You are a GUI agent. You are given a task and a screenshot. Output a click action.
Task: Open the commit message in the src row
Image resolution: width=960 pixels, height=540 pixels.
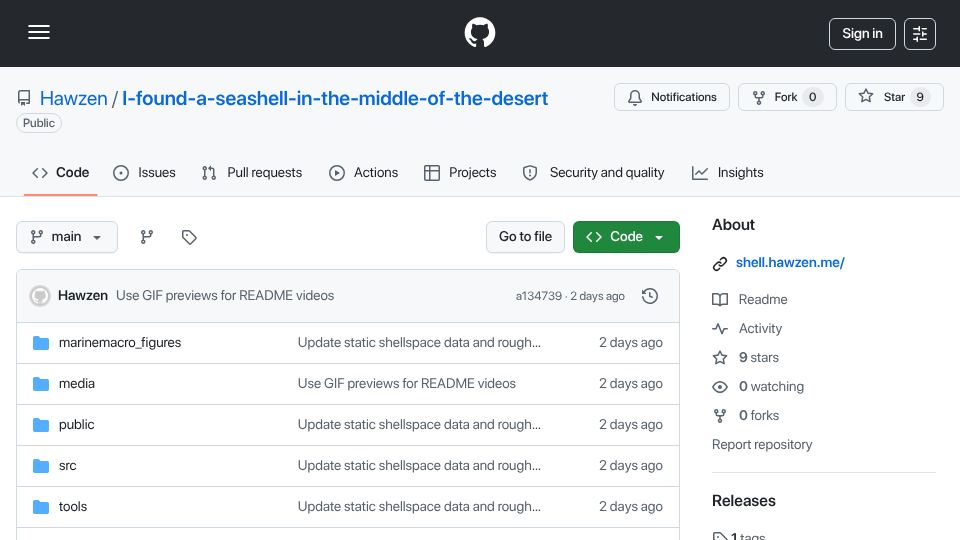click(x=419, y=466)
